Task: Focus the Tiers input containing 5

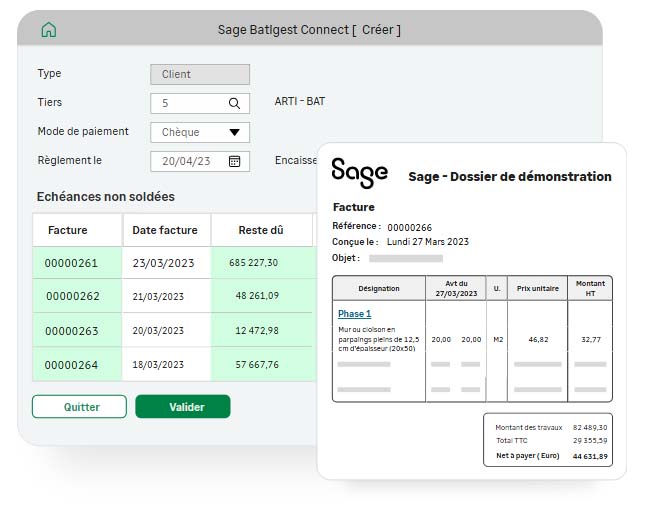Action: (x=200, y=103)
